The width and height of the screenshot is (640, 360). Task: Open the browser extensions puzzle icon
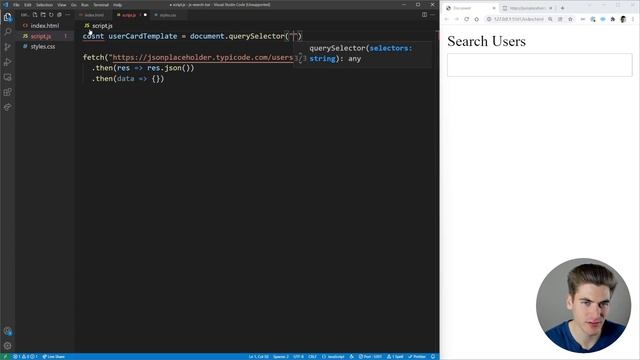point(613,19)
